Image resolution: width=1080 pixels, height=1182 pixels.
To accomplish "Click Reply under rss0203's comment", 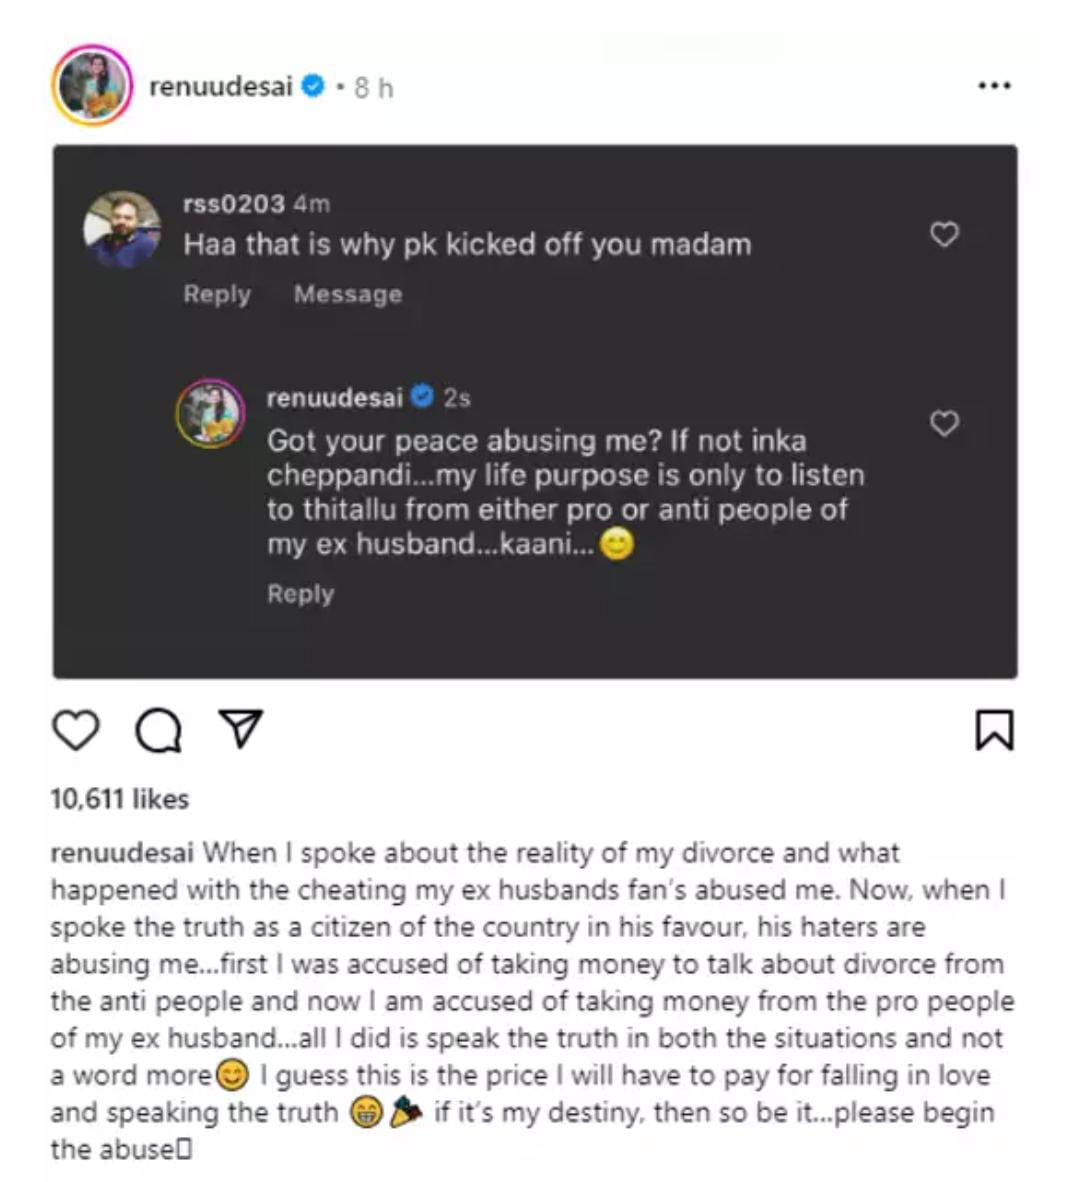I will pyautogui.click(x=216, y=294).
